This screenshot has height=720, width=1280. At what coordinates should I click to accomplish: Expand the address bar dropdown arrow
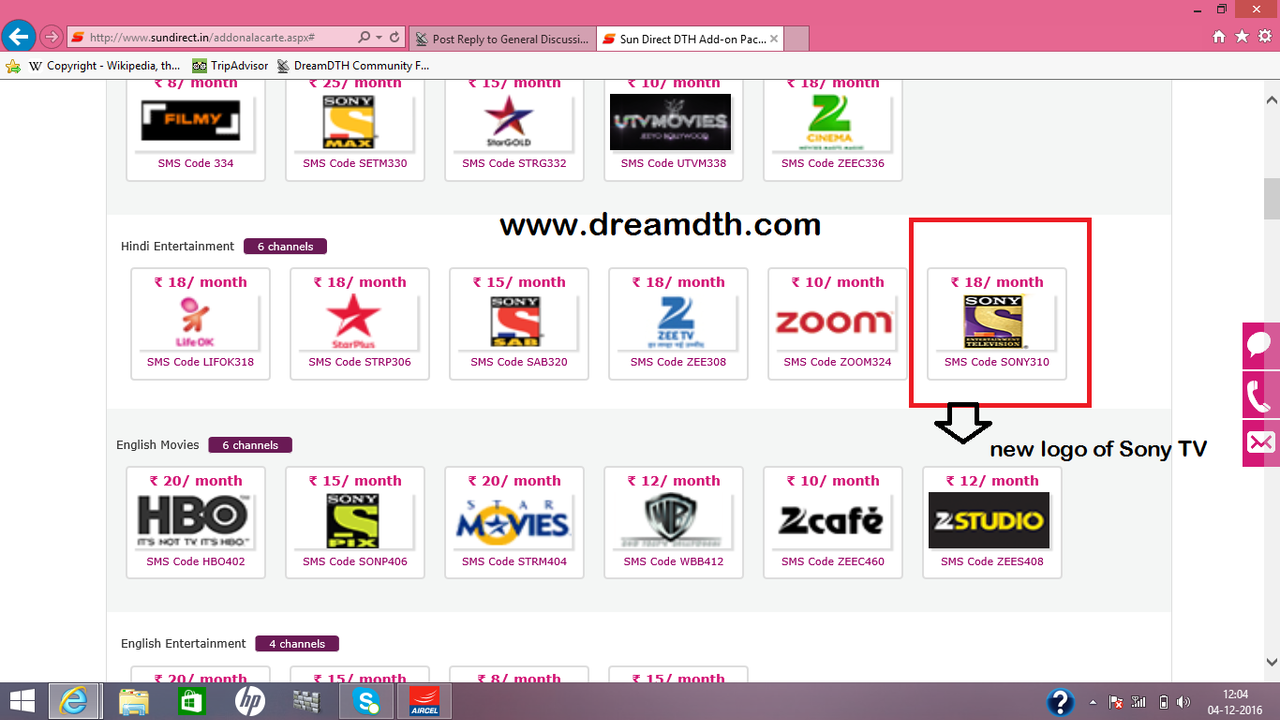[x=378, y=38]
